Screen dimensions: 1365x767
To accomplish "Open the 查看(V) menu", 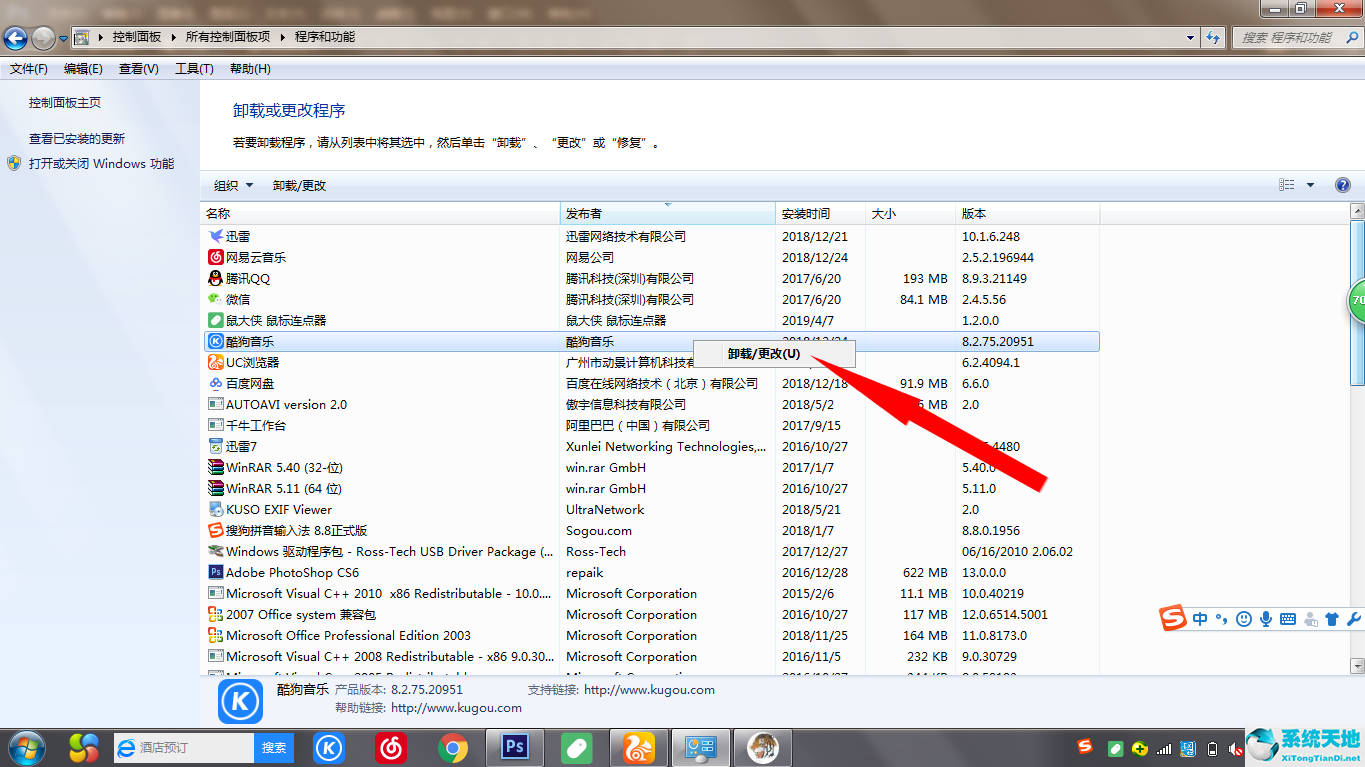I will (139, 69).
